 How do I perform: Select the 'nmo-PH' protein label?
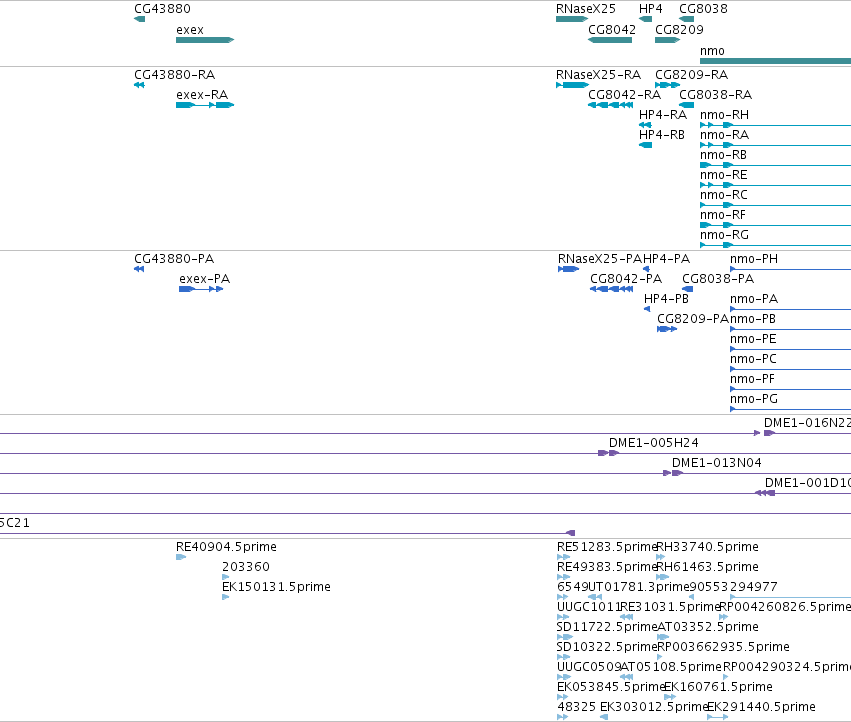coord(754,258)
